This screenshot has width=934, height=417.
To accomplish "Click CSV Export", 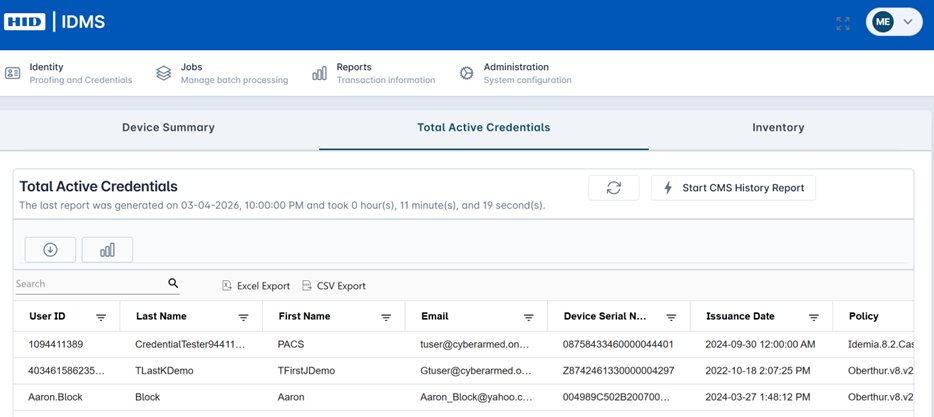I will pyautogui.click(x=334, y=286).
